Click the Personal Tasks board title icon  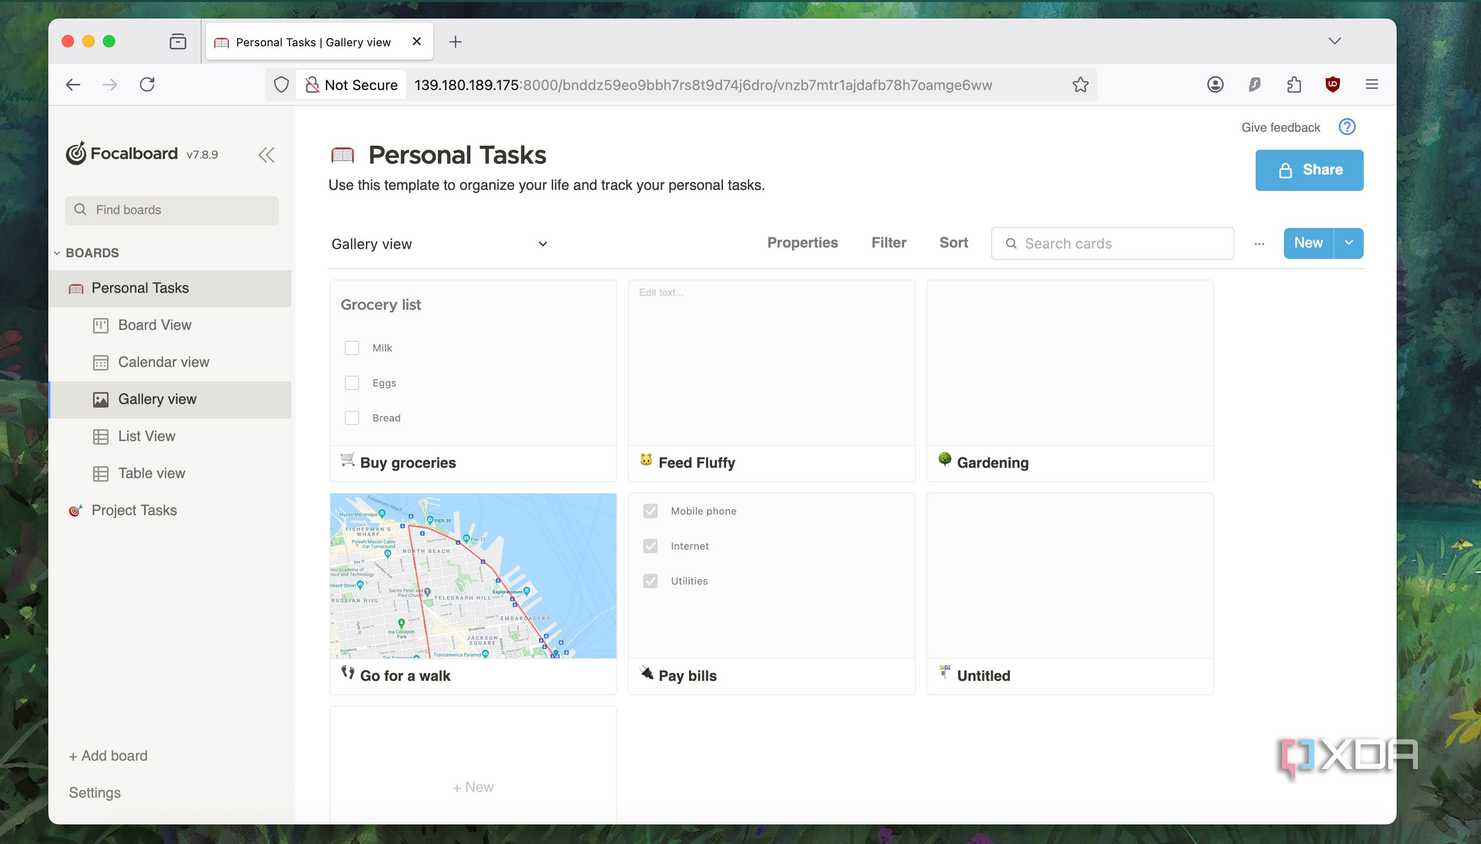(x=343, y=155)
